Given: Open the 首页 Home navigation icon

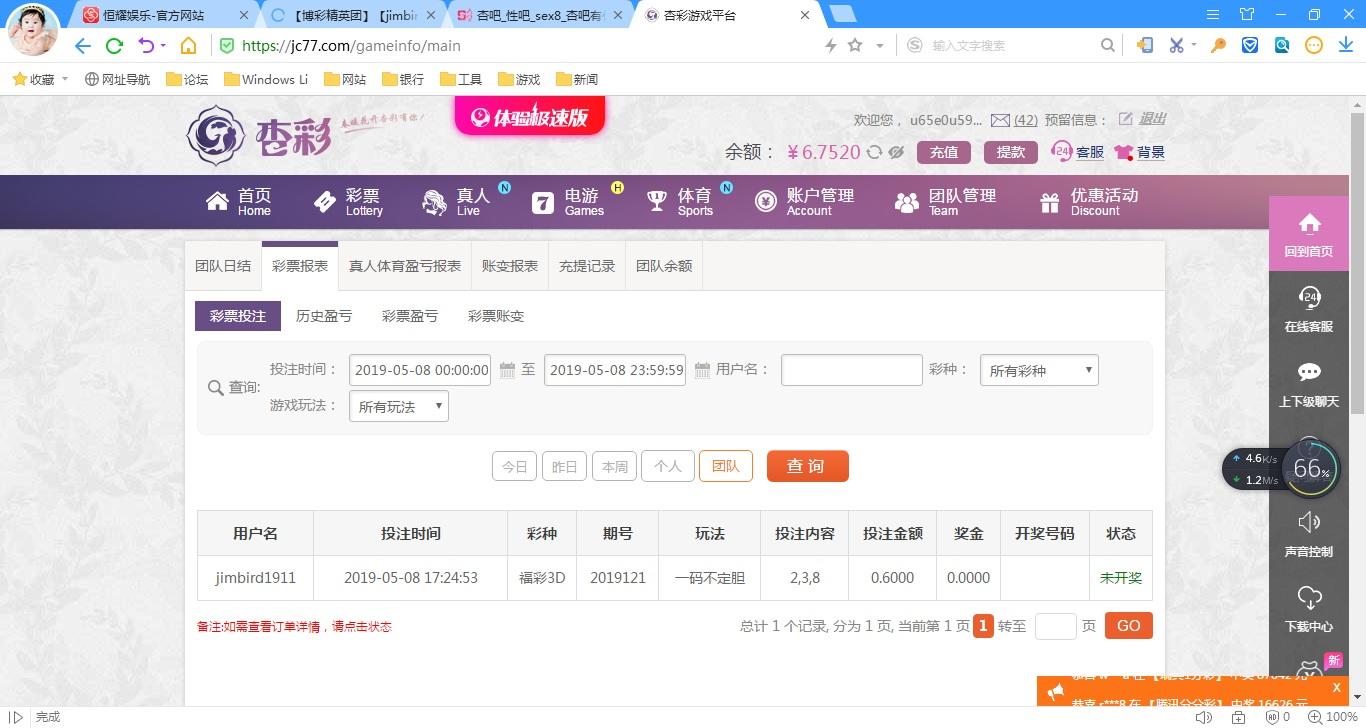Looking at the screenshot, I should 218,201.
